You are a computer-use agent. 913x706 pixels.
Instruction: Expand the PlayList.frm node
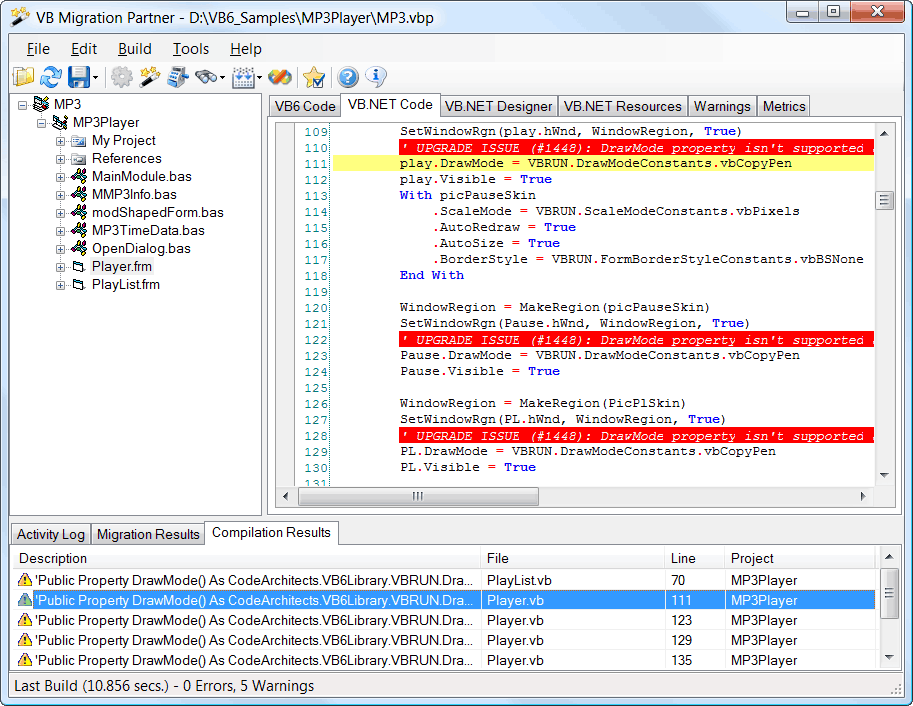point(60,286)
